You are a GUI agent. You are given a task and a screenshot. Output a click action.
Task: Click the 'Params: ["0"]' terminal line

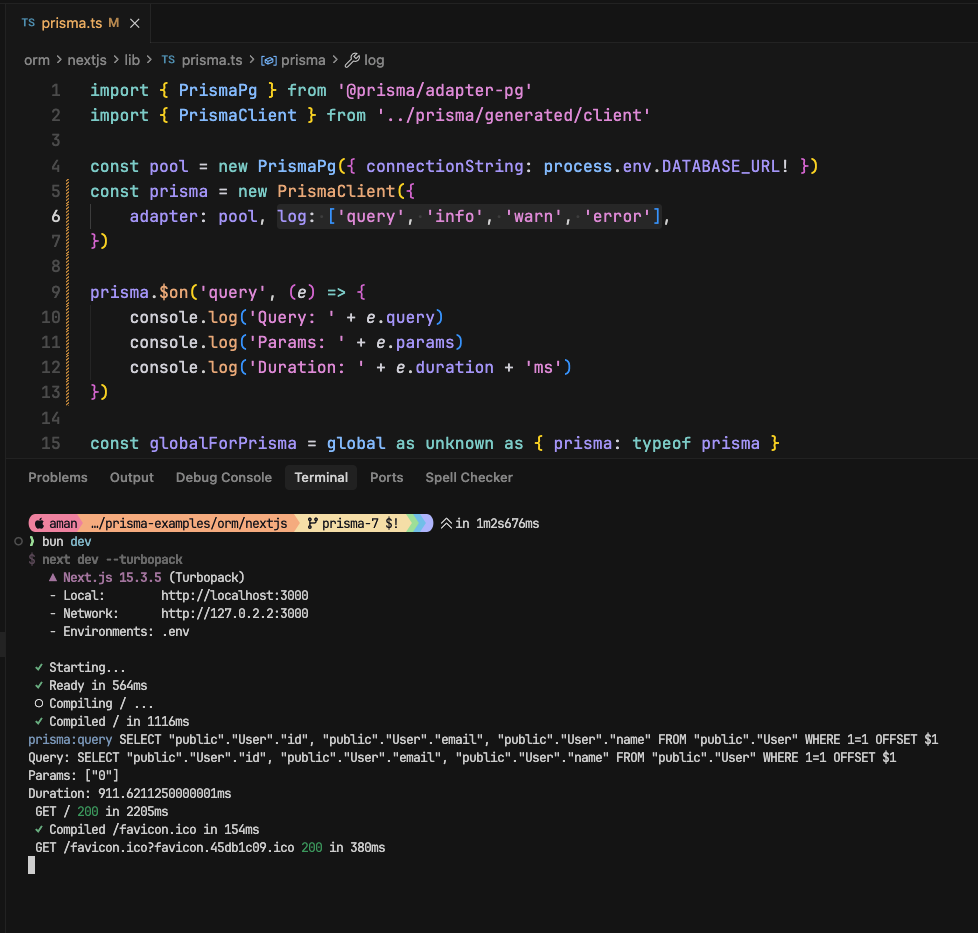[x=74, y=776]
